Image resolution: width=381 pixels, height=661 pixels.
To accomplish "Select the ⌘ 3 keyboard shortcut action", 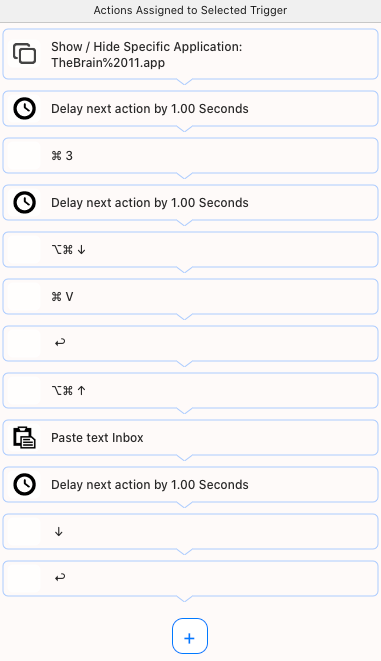I will point(190,156).
